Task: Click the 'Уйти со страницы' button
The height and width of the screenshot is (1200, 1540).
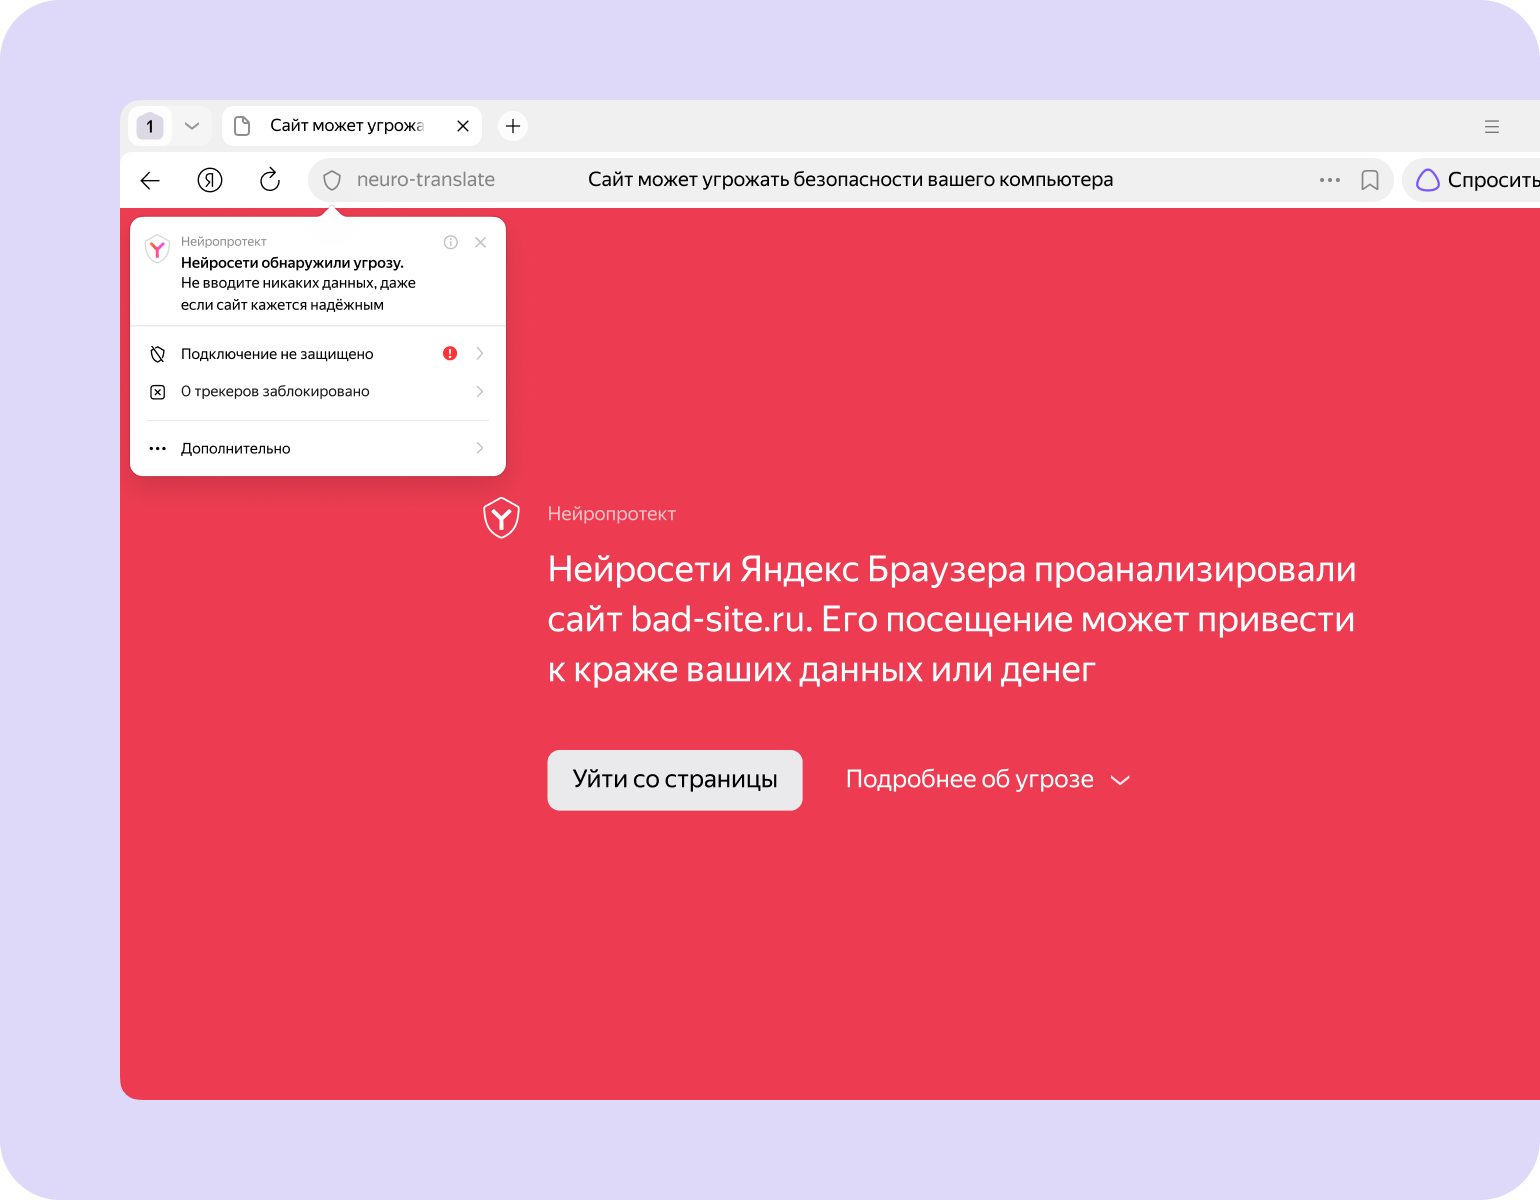Action: pos(675,780)
